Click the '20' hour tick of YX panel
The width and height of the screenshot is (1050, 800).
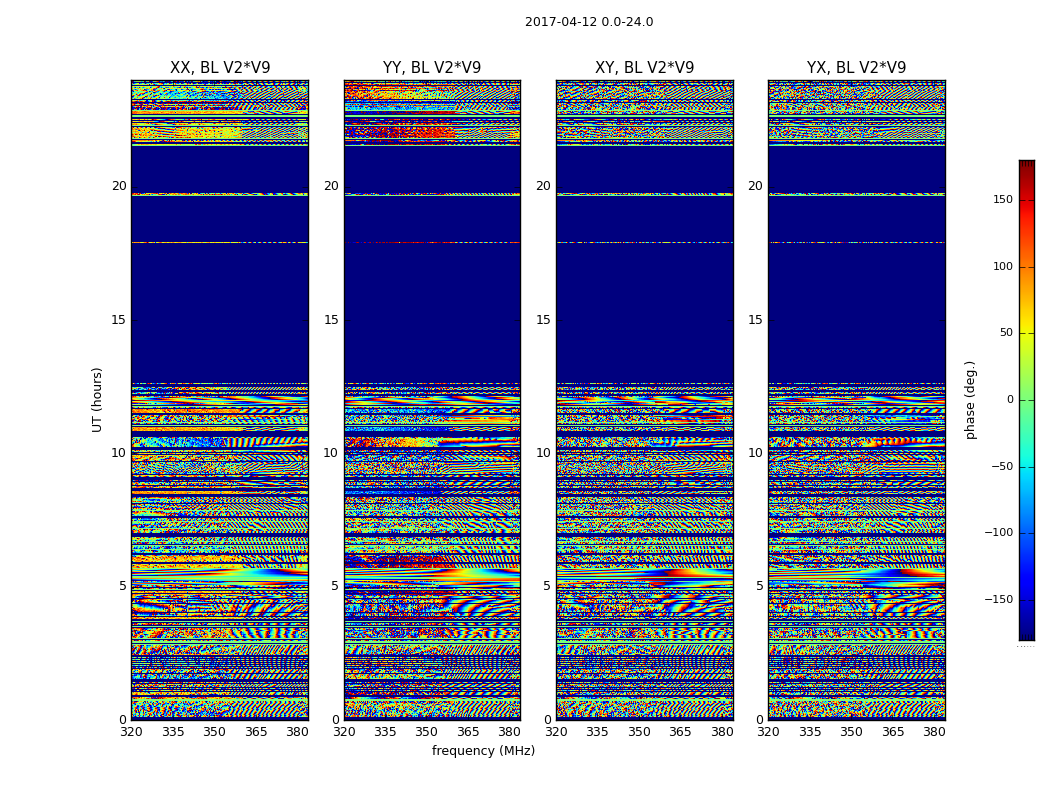(755, 185)
